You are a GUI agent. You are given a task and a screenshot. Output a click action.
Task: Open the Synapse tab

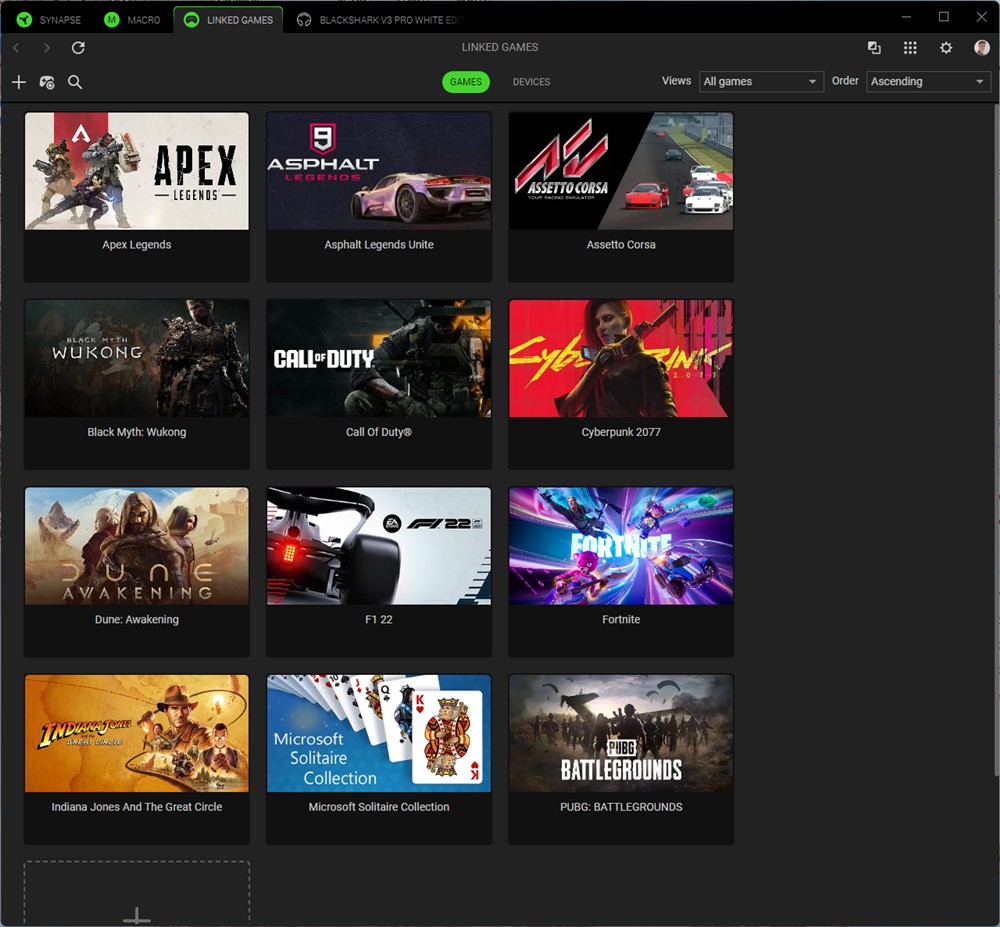[50, 20]
